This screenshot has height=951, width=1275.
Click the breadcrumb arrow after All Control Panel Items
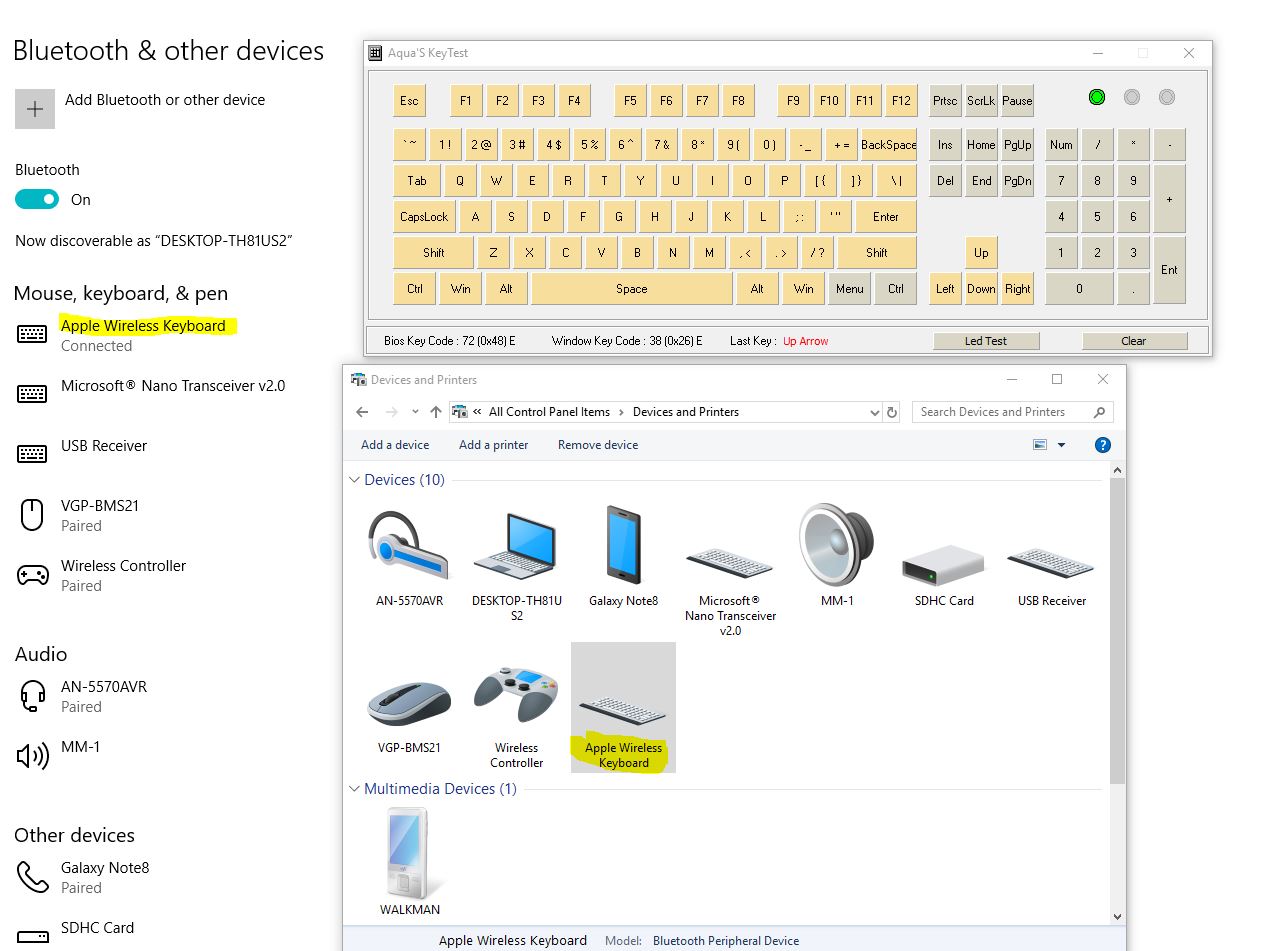point(621,412)
